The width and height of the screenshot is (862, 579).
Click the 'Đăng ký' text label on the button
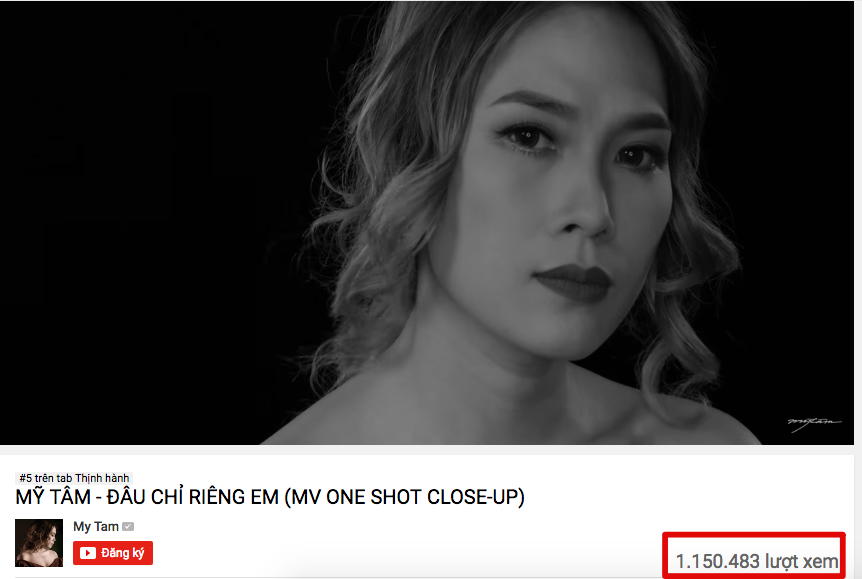tap(123, 553)
